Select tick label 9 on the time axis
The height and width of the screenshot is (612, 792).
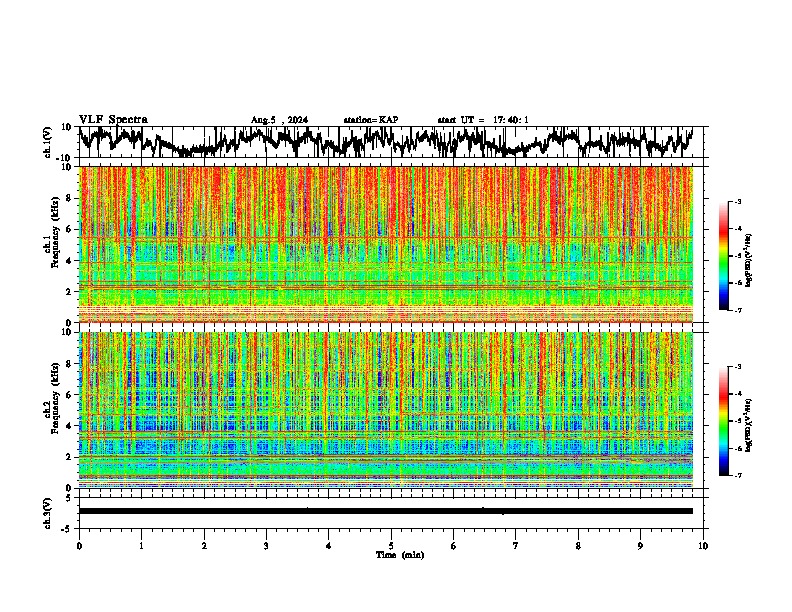640,546
